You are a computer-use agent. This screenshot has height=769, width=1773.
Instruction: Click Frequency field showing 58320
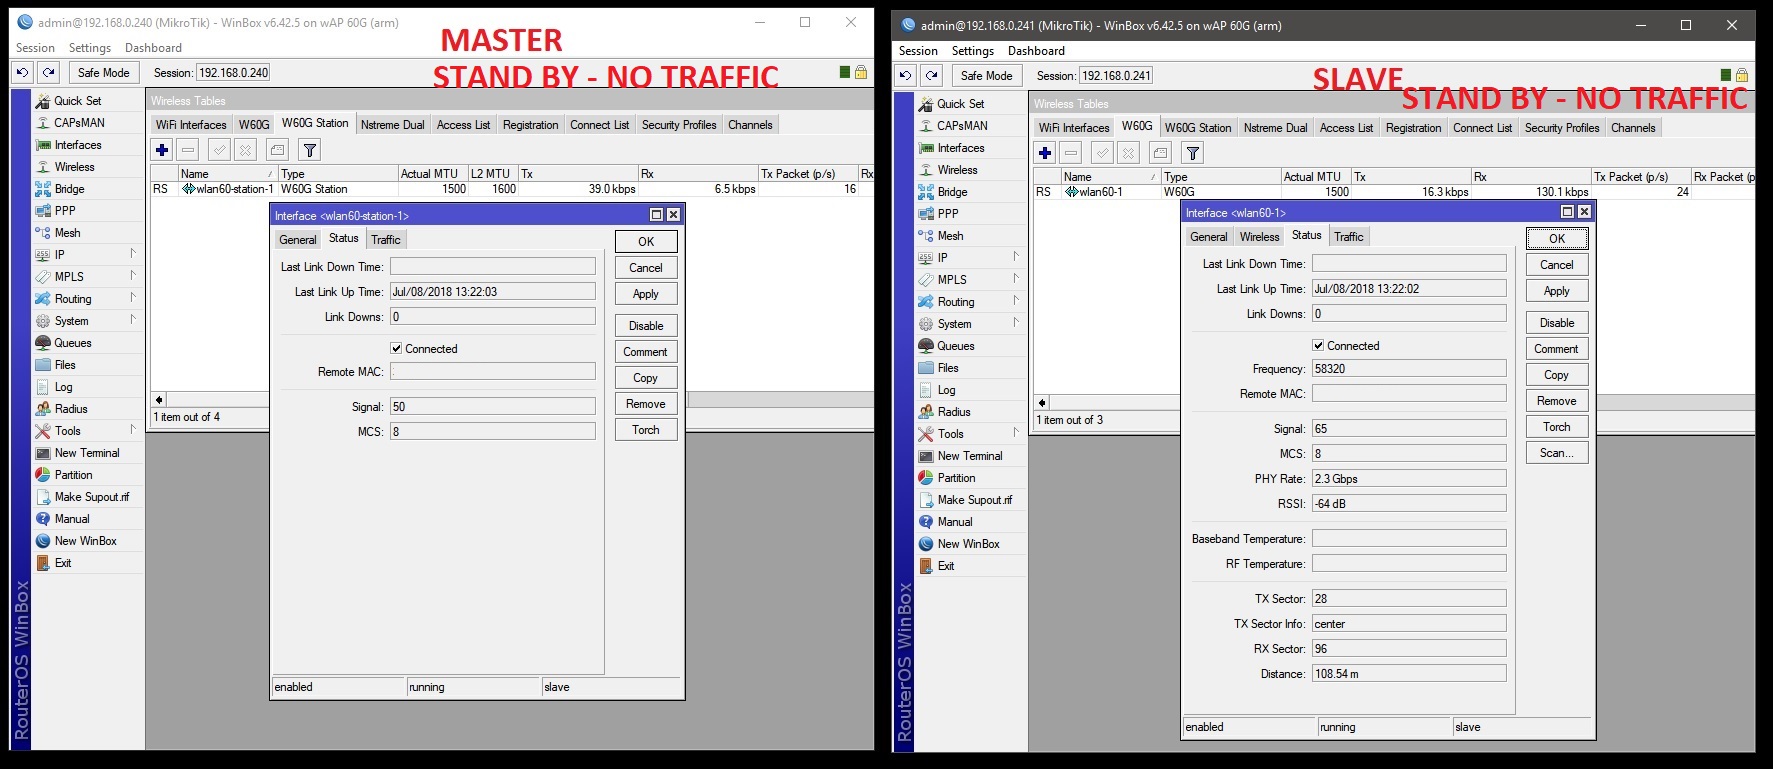coord(1409,368)
